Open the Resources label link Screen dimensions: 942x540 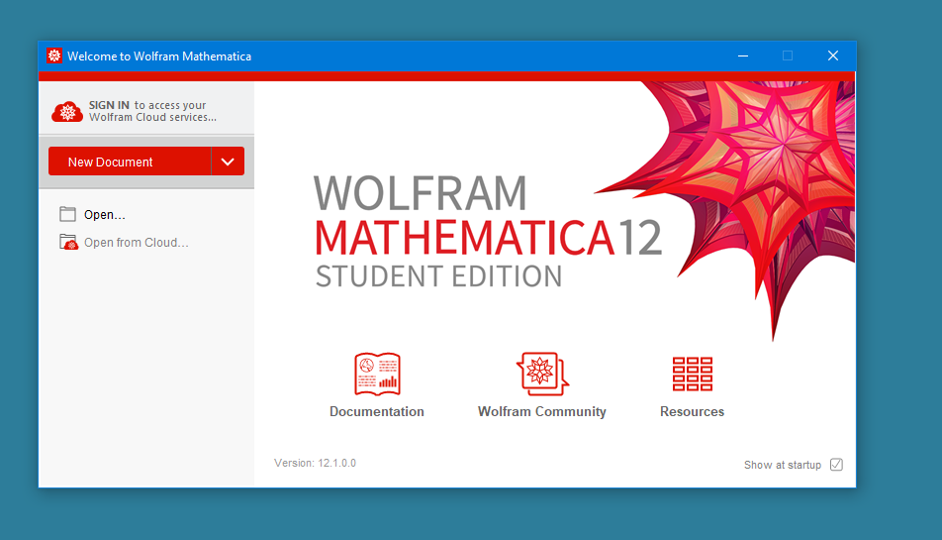[692, 411]
